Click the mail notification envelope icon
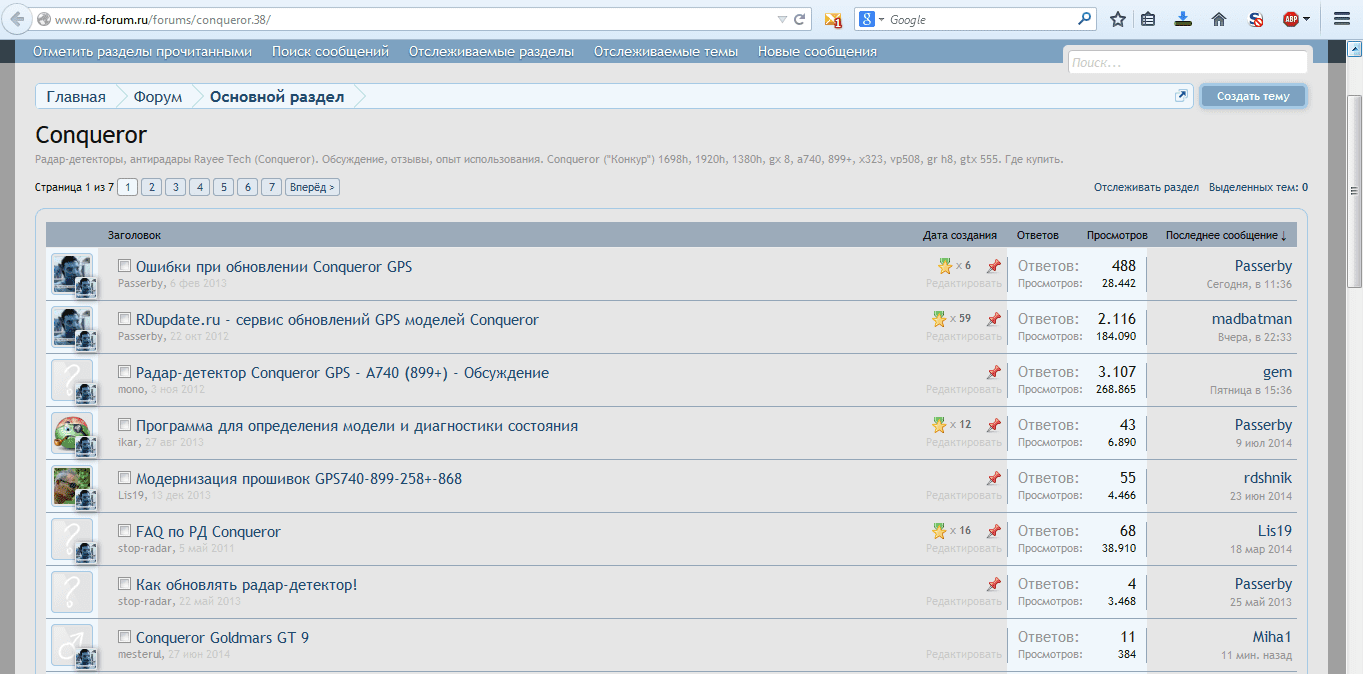The width and height of the screenshot is (1363, 674). pyautogui.click(x=832, y=19)
